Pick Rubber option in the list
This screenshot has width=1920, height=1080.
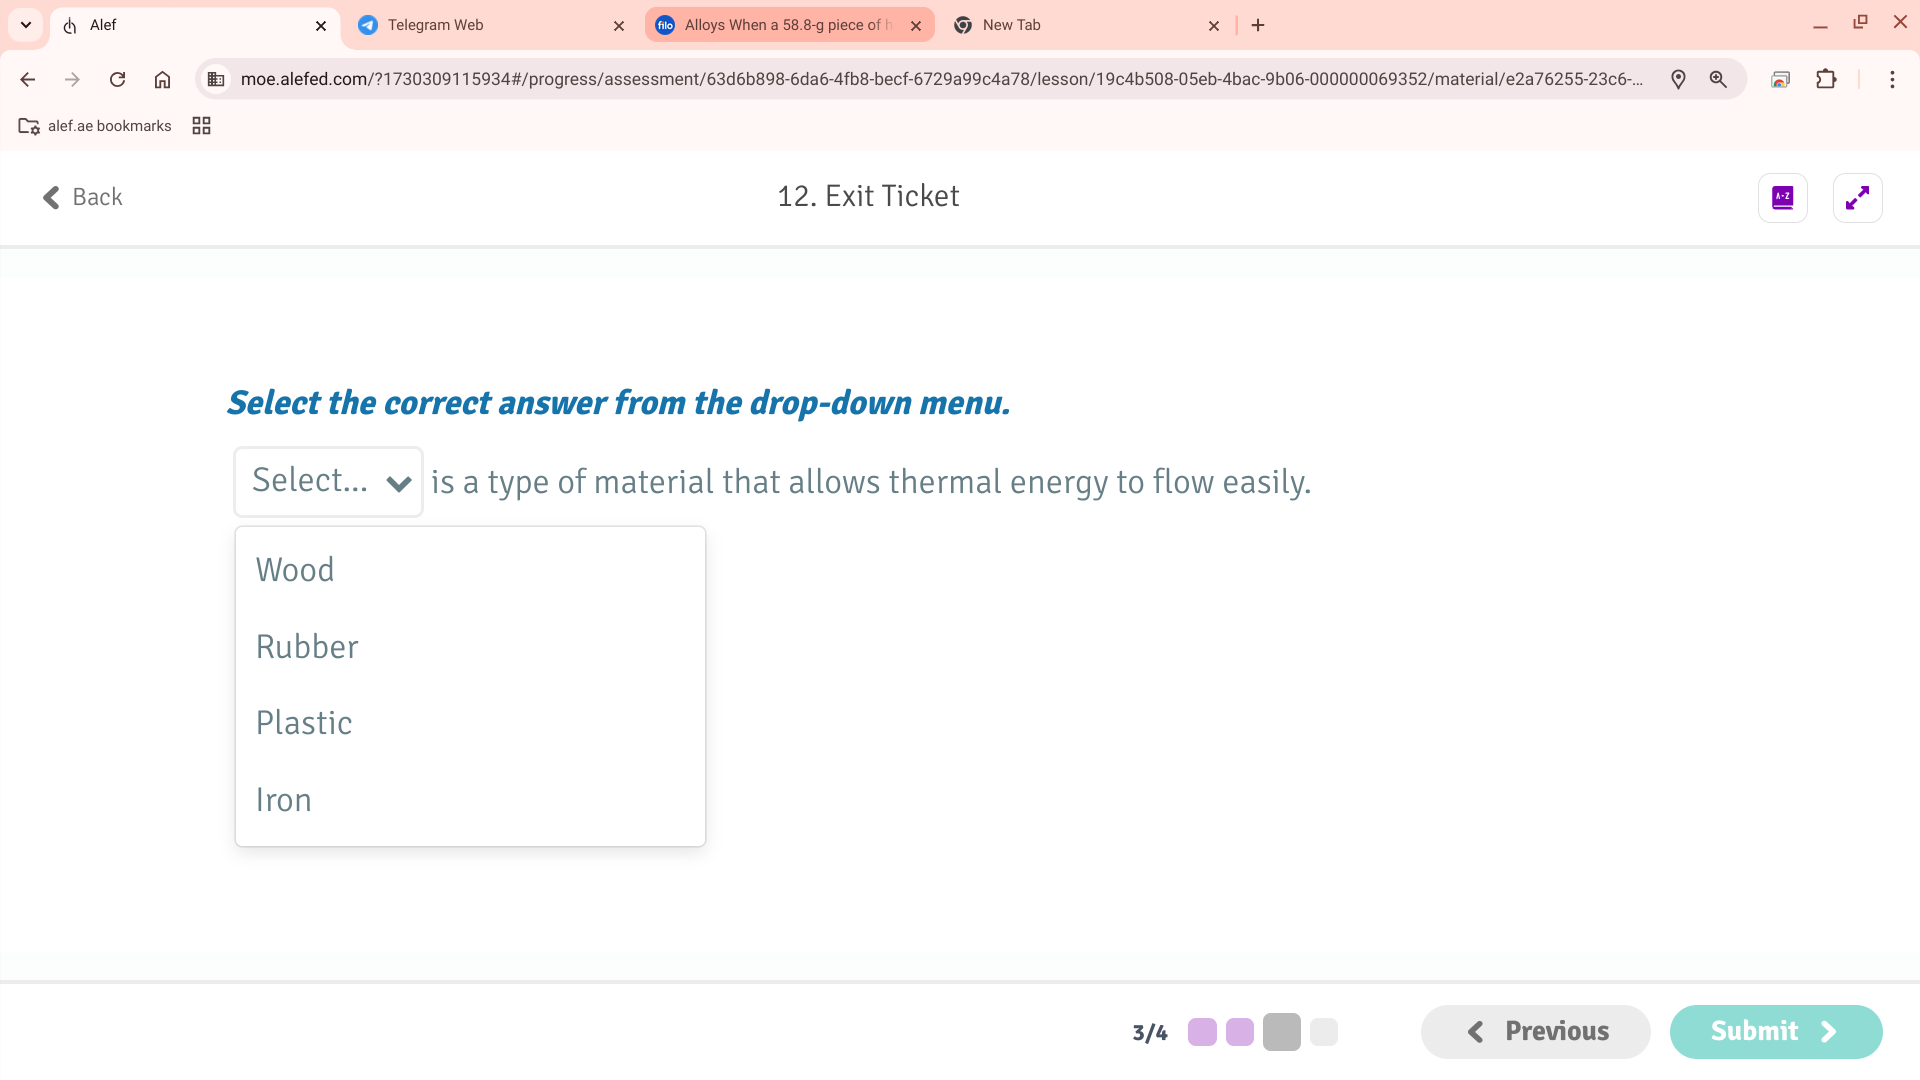pos(307,647)
